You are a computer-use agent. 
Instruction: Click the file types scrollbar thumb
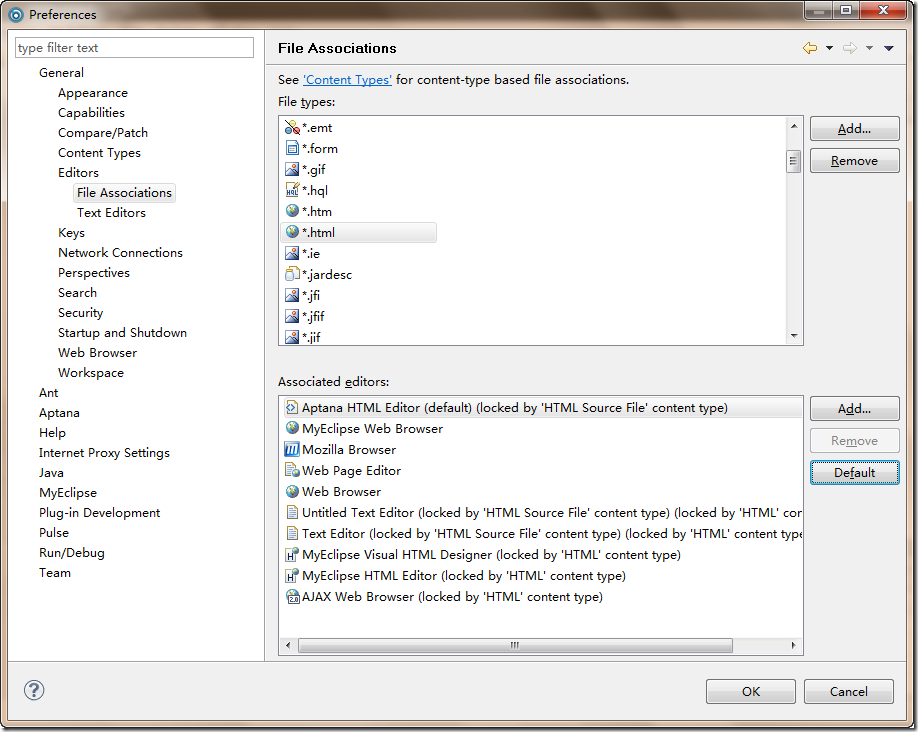coord(793,161)
